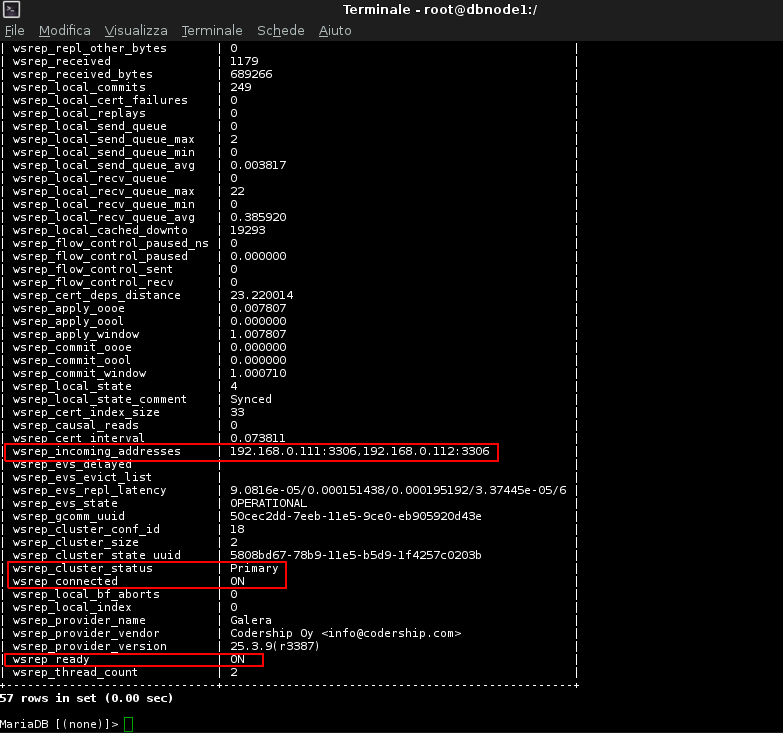Click the terminal icon in the title bar
The width and height of the screenshot is (783, 733).
click(10, 9)
